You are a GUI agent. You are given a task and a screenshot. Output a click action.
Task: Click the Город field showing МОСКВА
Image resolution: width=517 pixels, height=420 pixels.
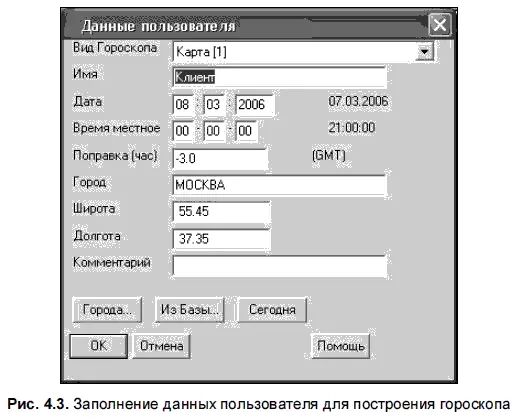tap(280, 185)
